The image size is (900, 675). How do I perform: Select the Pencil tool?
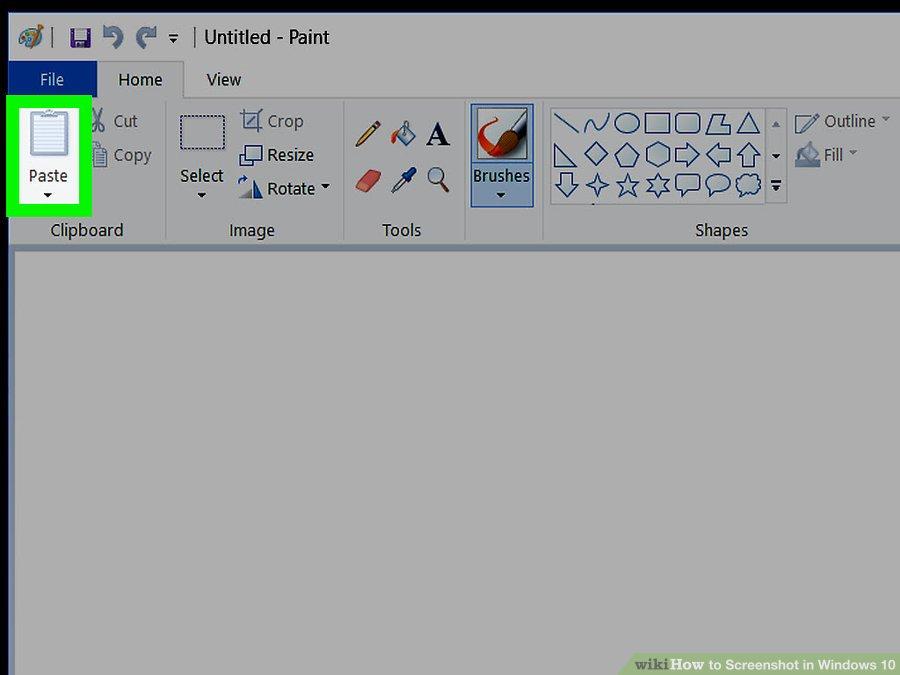tap(368, 134)
